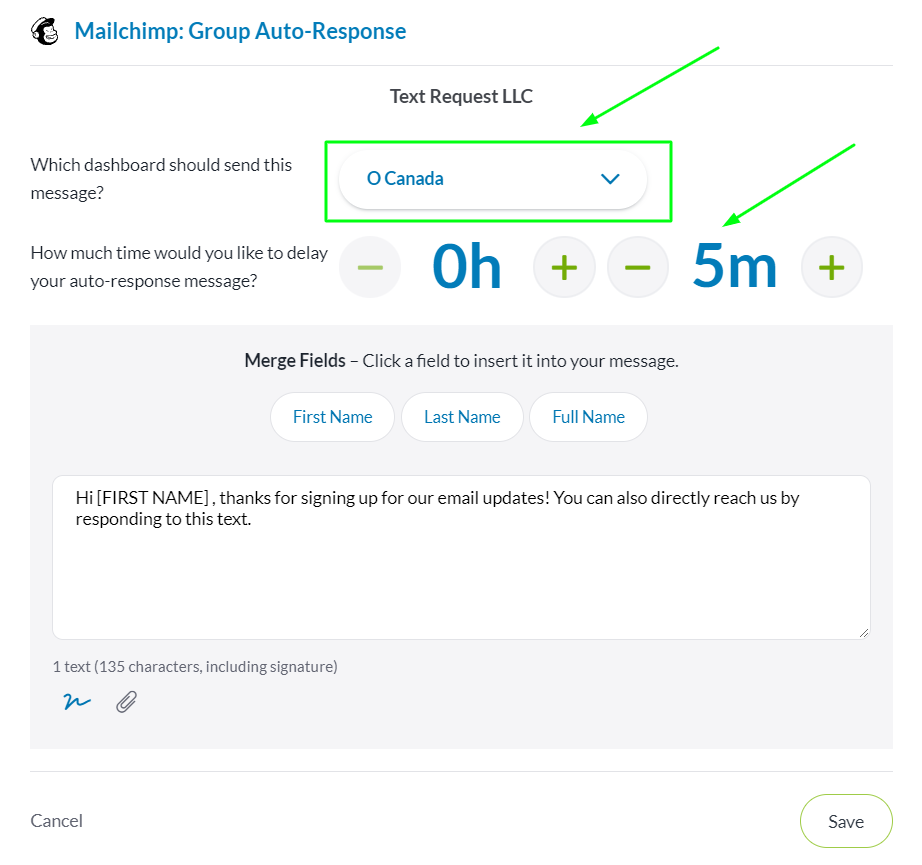Decrease hours with the minus button
Image resolution: width=922 pixels, height=865 pixels.
pyautogui.click(x=370, y=268)
